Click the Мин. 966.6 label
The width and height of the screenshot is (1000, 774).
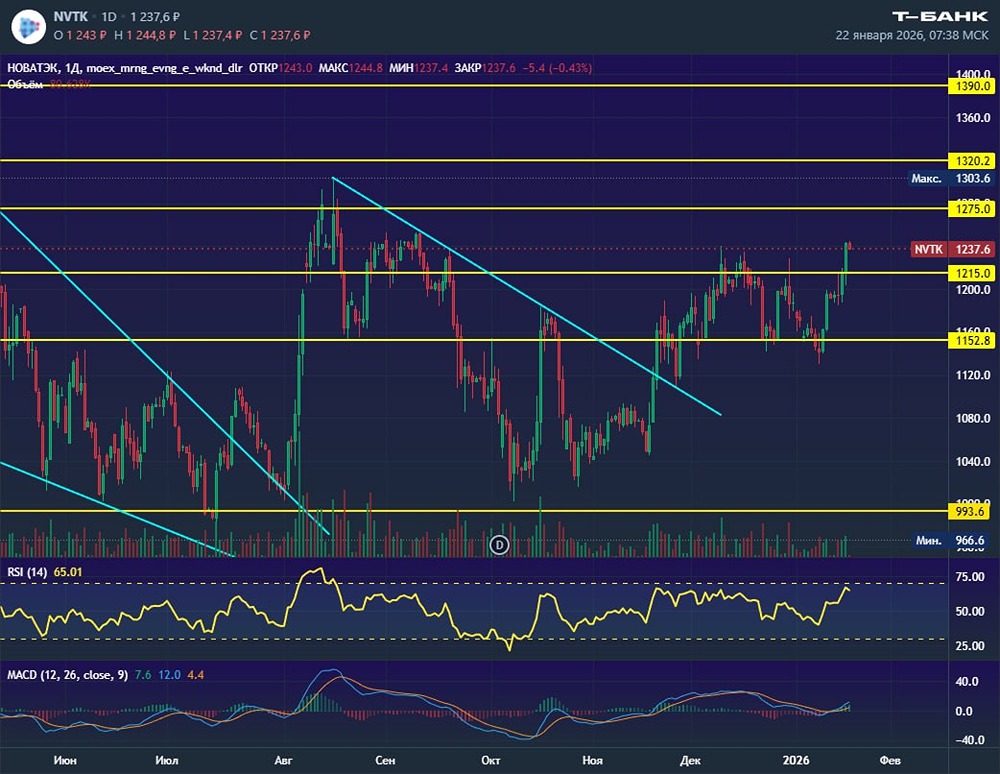click(952, 541)
